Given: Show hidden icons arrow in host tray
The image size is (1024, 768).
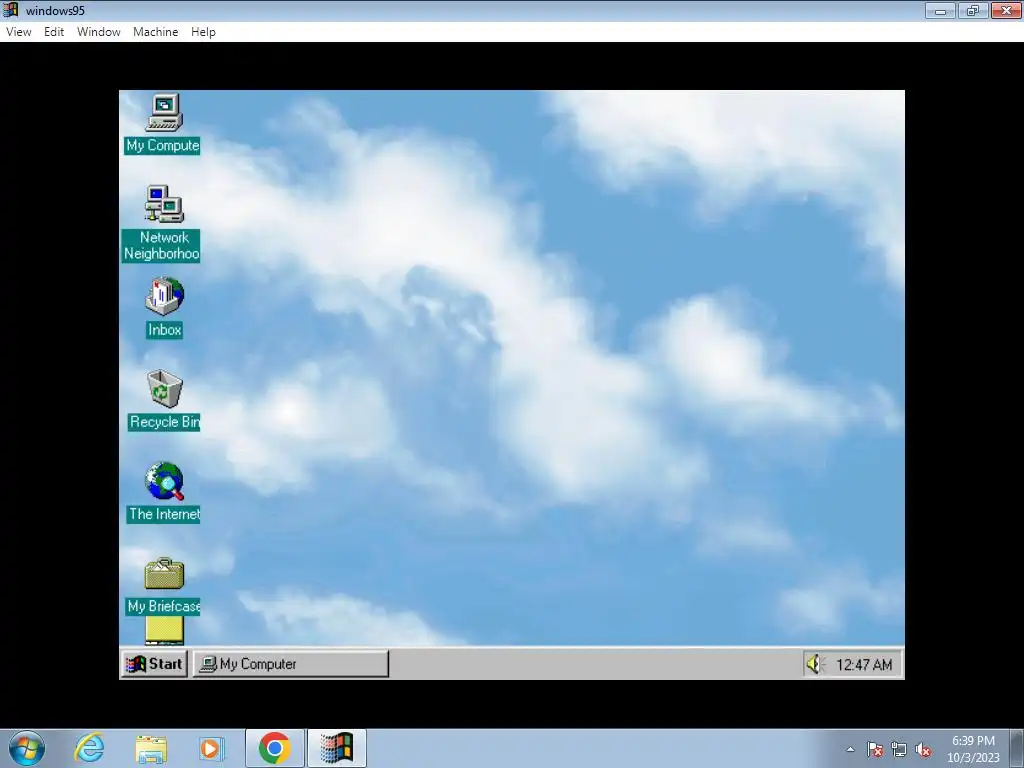Looking at the screenshot, I should click(x=850, y=750).
